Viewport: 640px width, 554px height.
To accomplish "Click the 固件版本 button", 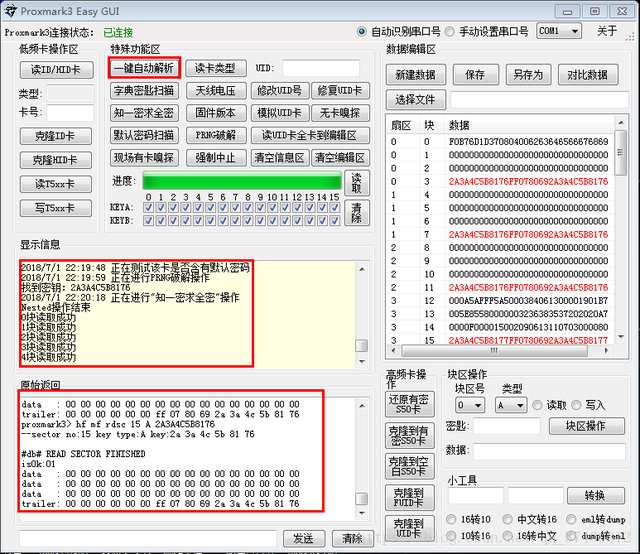I will pos(216,113).
